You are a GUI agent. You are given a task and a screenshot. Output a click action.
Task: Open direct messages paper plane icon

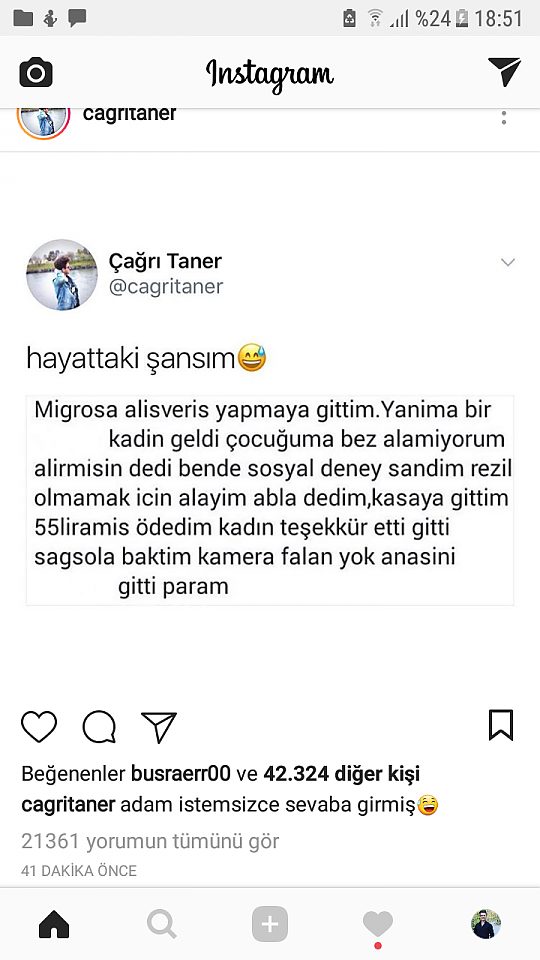coord(504,72)
